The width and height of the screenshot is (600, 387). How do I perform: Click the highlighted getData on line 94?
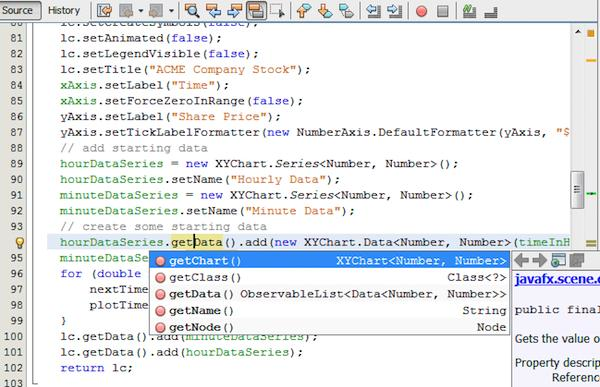point(197,242)
